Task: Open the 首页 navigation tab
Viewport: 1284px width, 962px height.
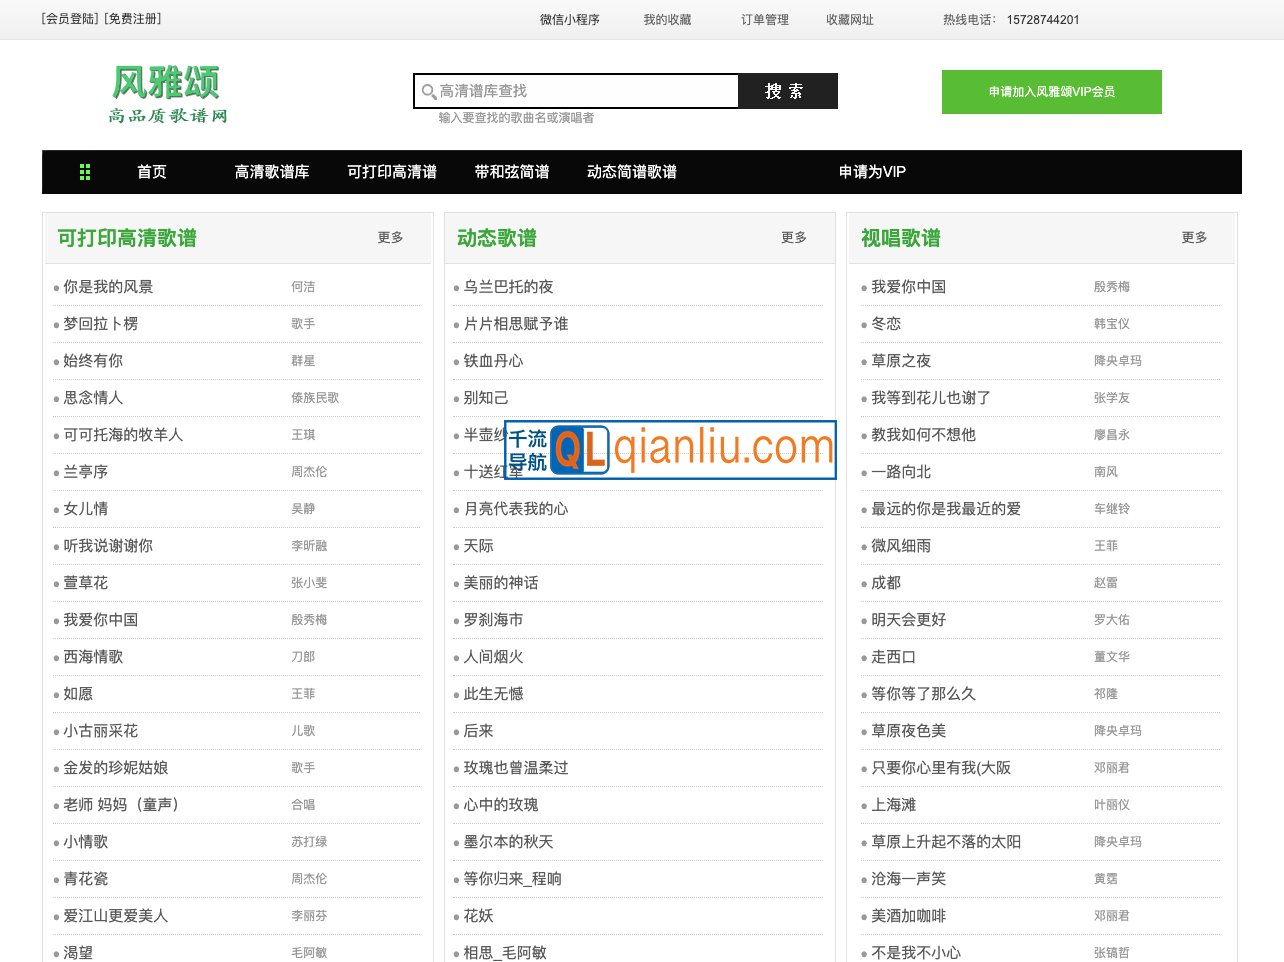Action: 152,172
